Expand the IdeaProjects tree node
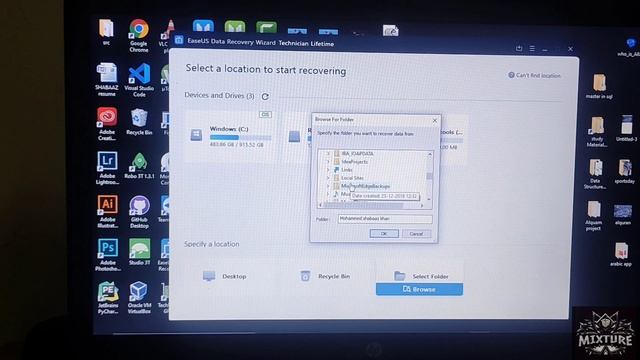The width and height of the screenshot is (640, 360). click(x=328, y=162)
